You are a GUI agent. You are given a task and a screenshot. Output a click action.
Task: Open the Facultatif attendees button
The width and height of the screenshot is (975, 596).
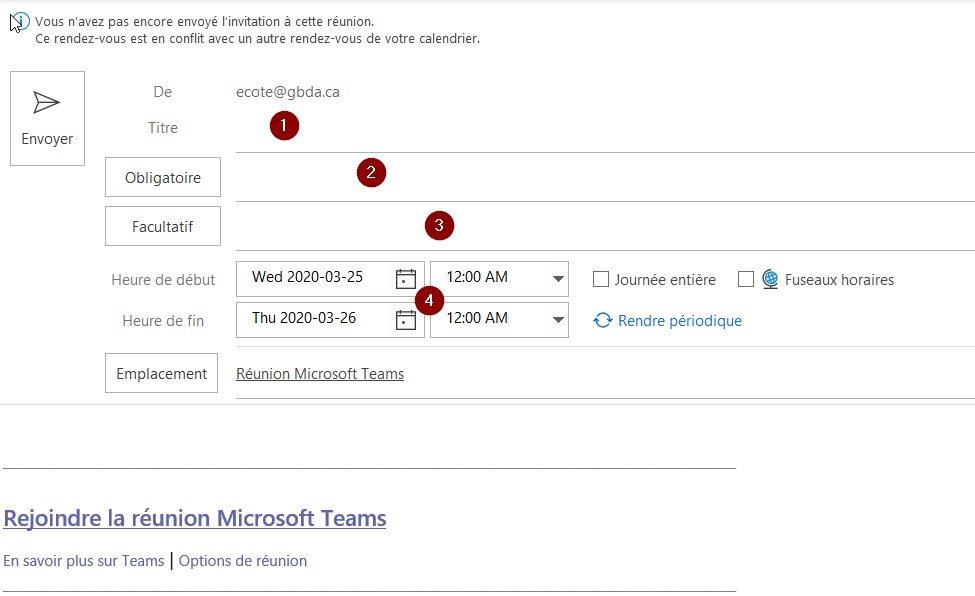[163, 226]
